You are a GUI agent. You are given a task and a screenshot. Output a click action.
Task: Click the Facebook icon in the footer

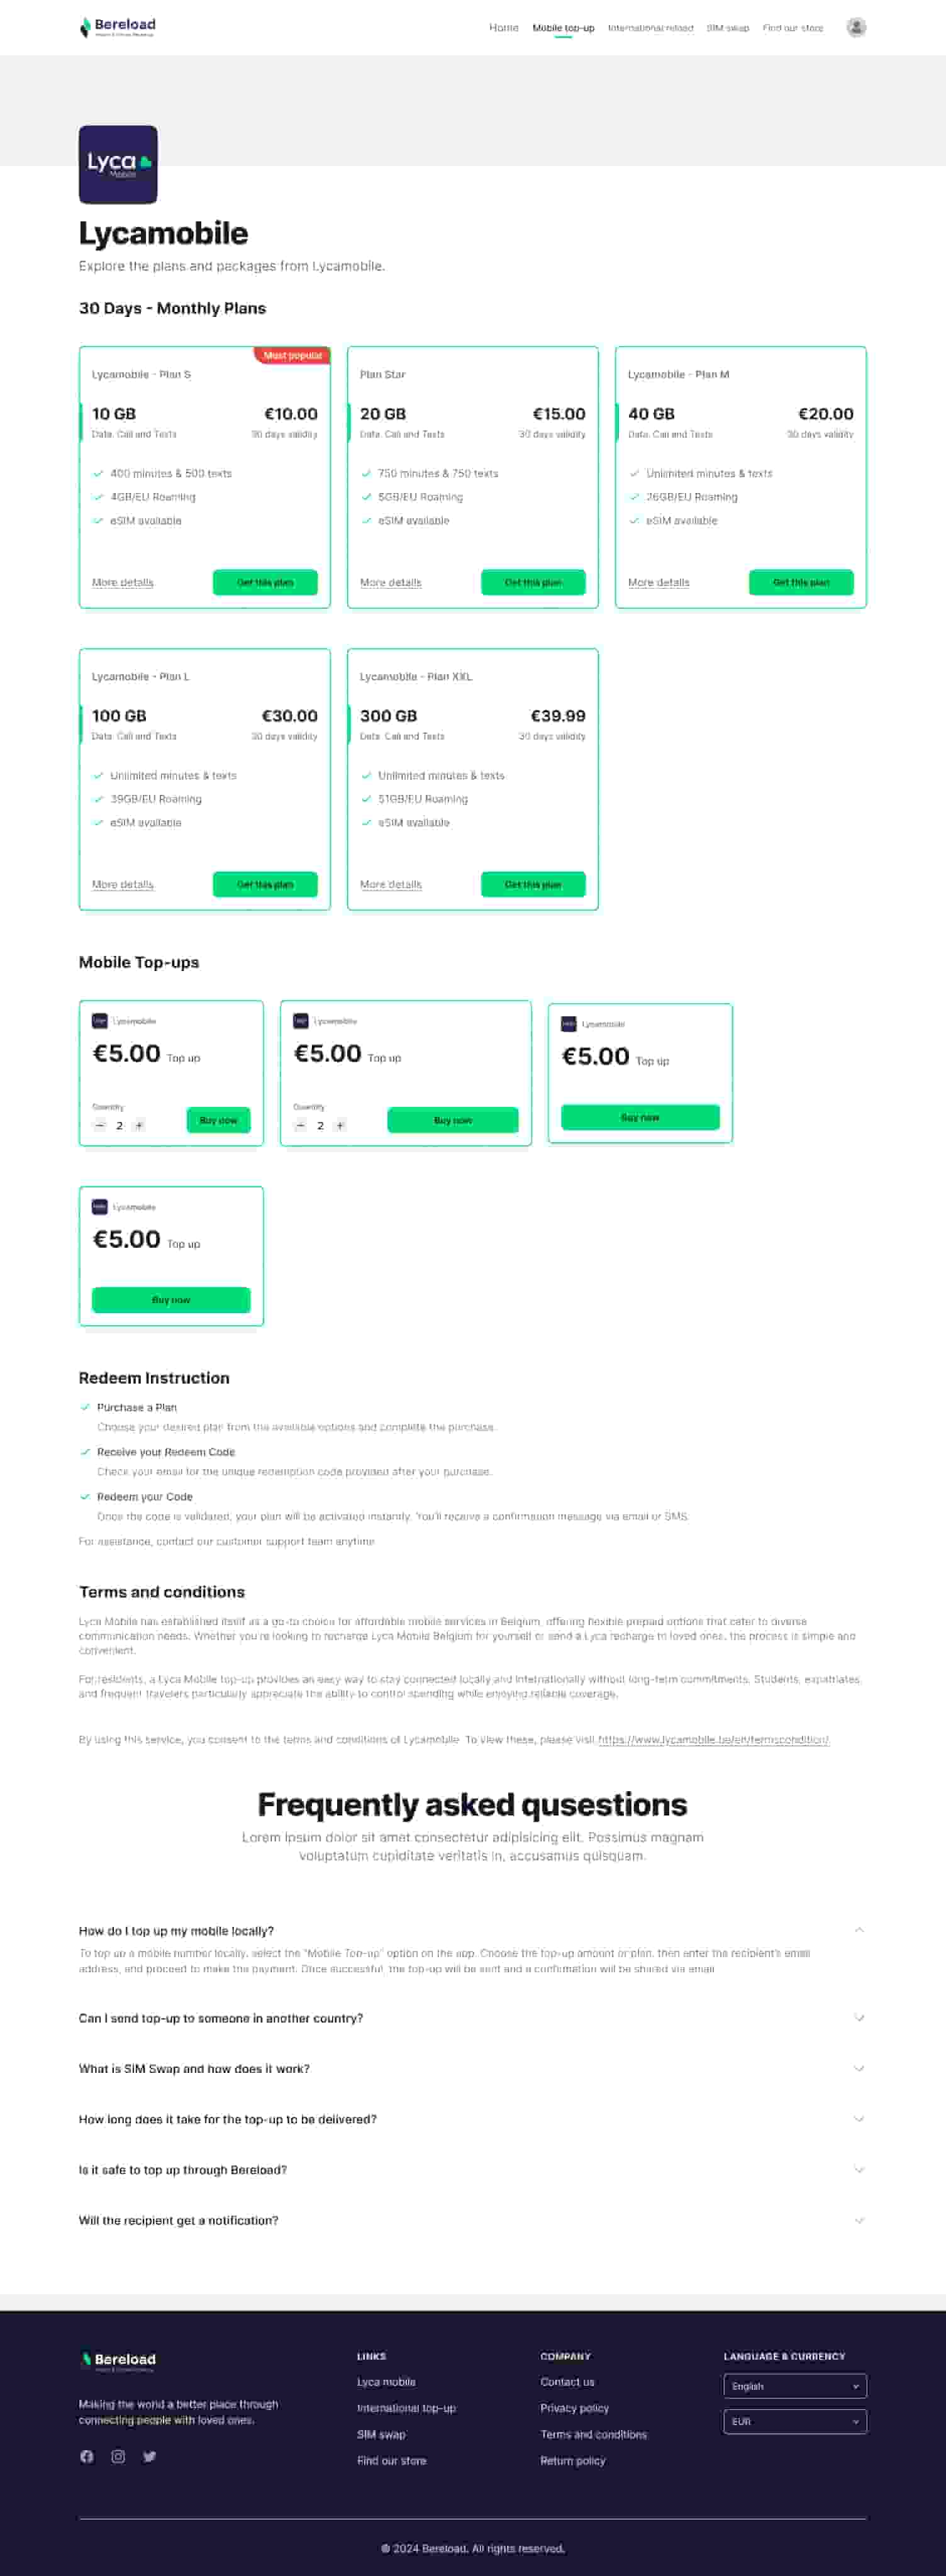87,2457
